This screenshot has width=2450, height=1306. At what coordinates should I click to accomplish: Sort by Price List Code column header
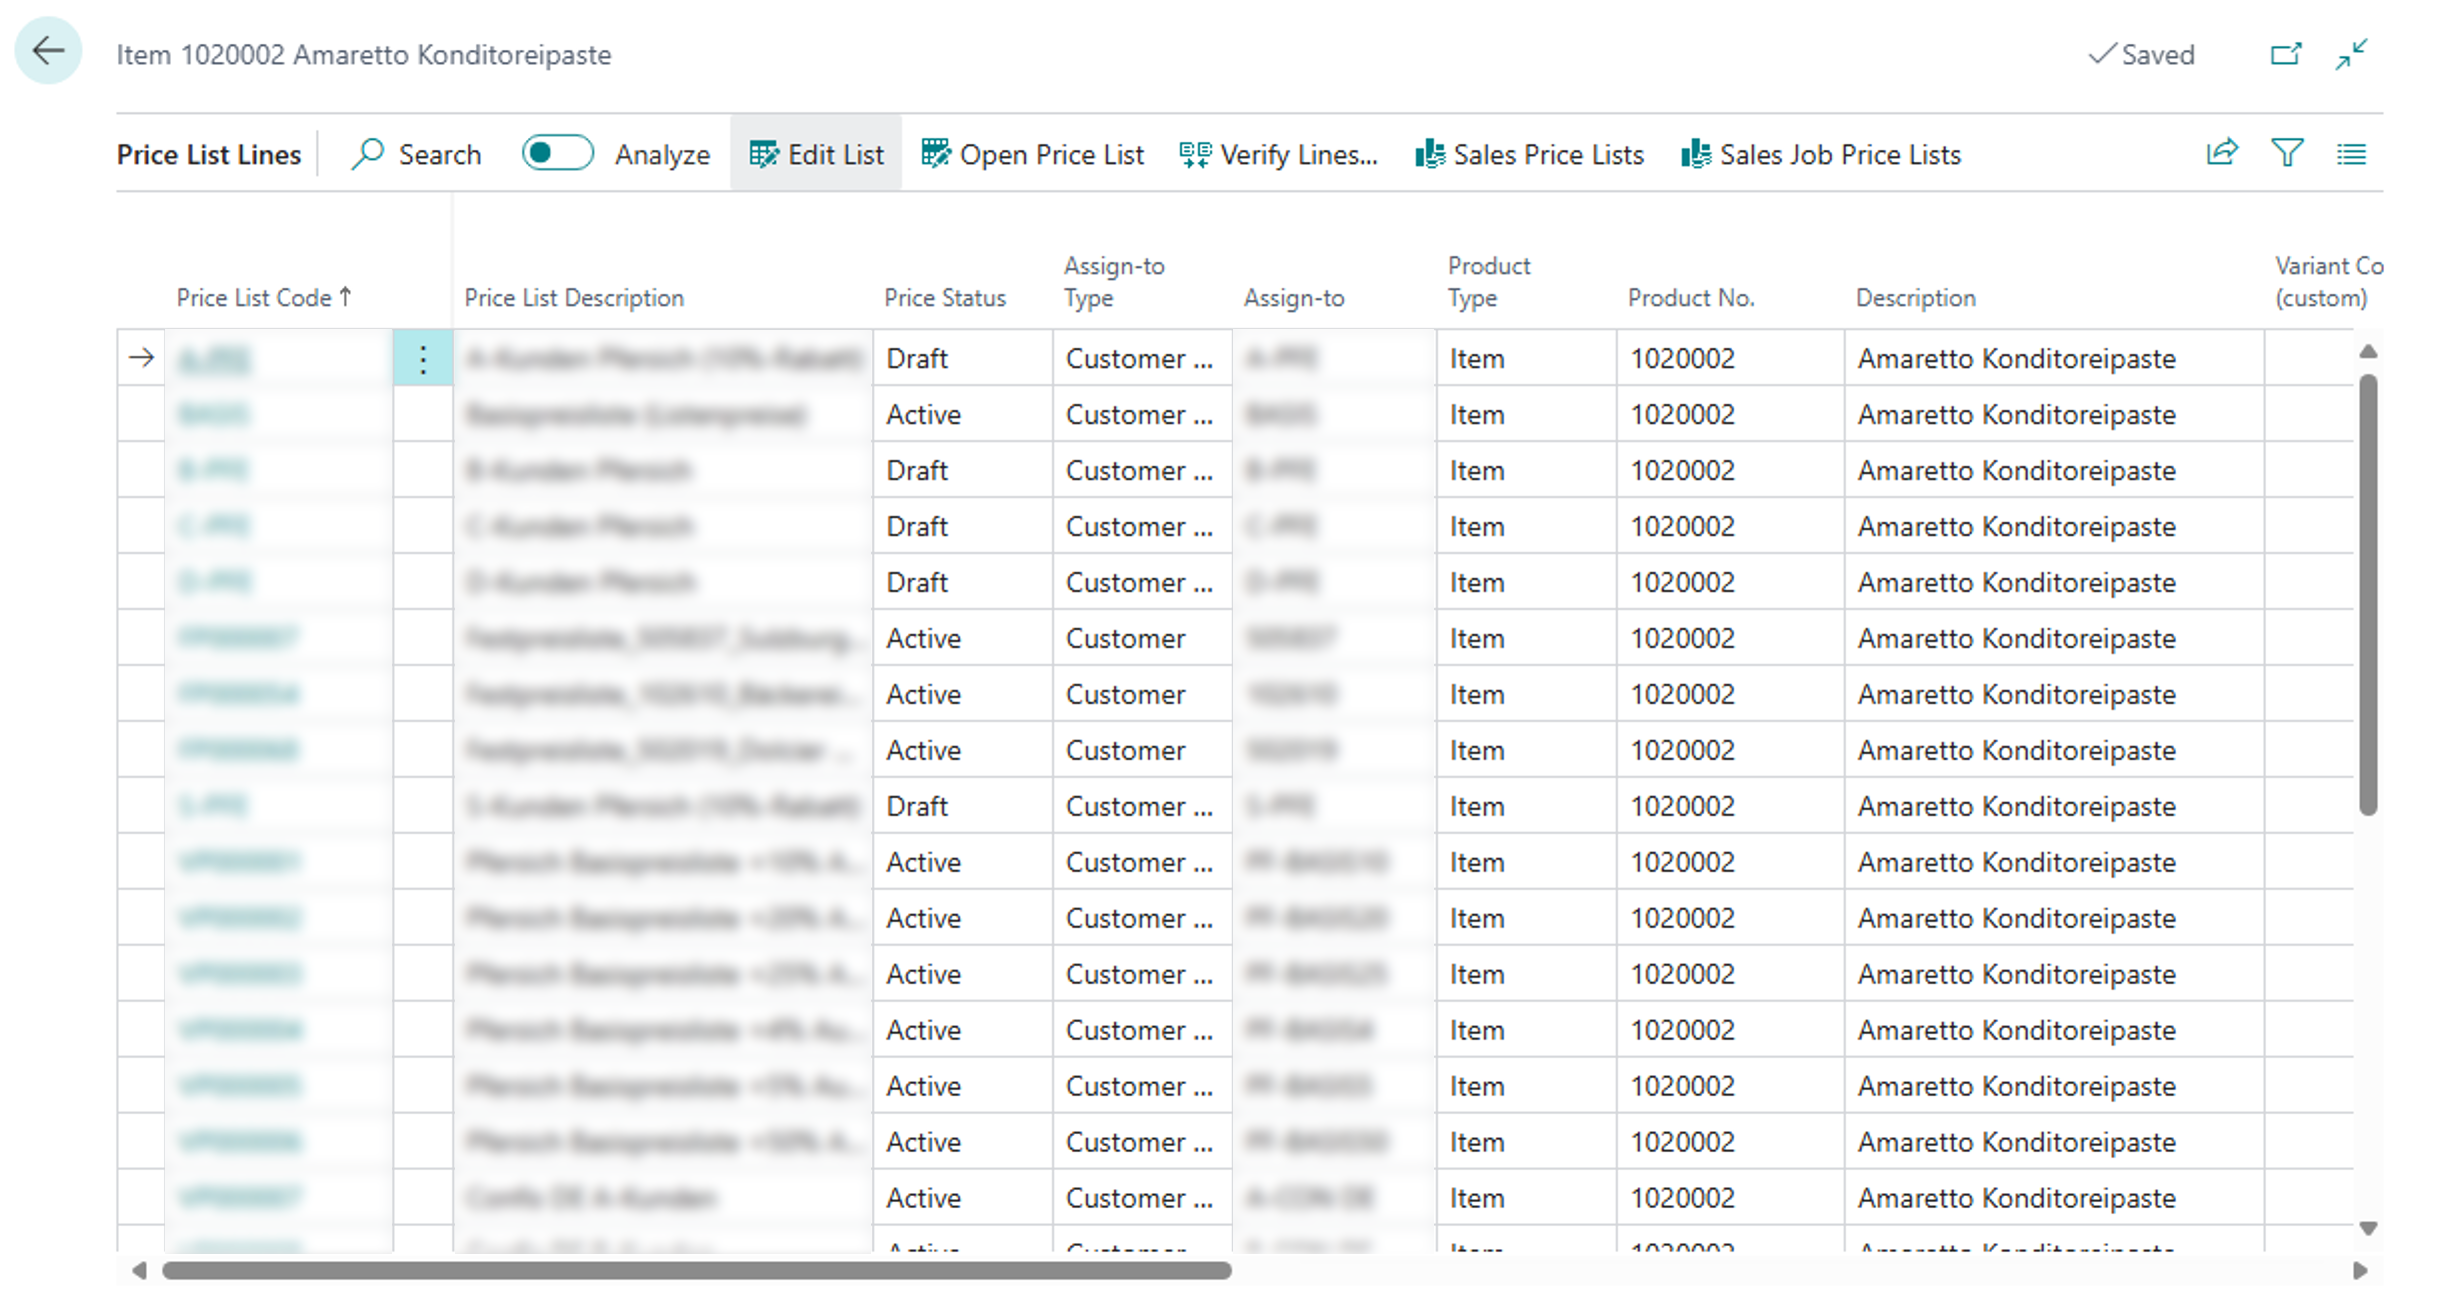pyautogui.click(x=265, y=297)
